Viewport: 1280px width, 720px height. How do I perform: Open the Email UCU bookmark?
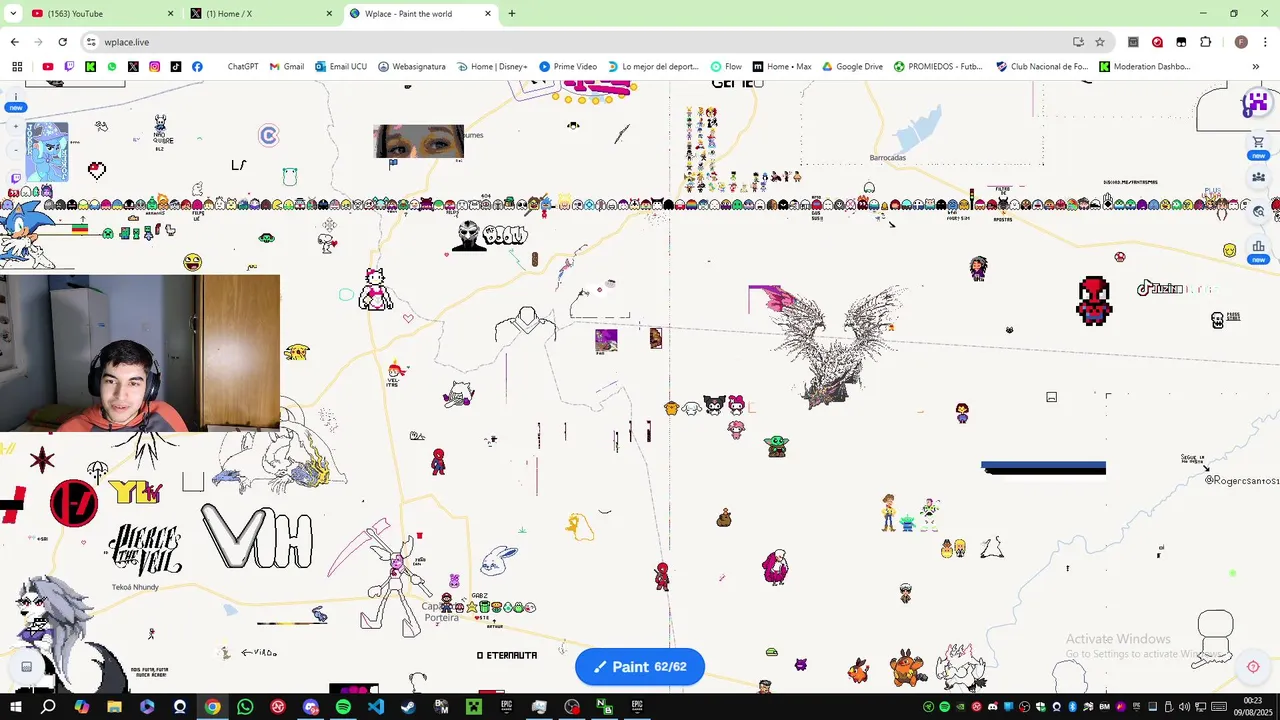point(341,67)
